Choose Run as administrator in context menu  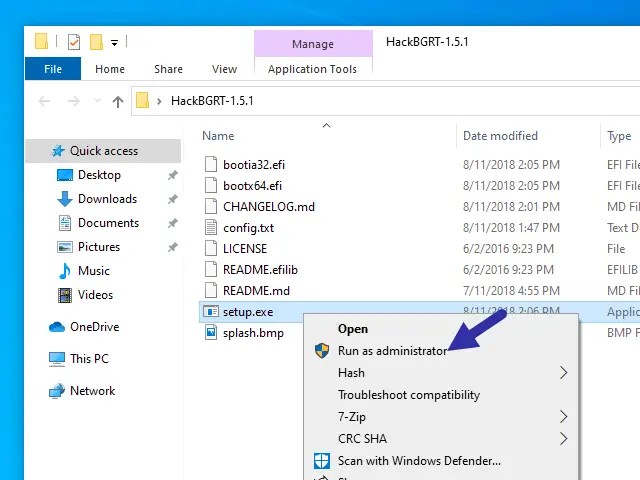(x=393, y=351)
